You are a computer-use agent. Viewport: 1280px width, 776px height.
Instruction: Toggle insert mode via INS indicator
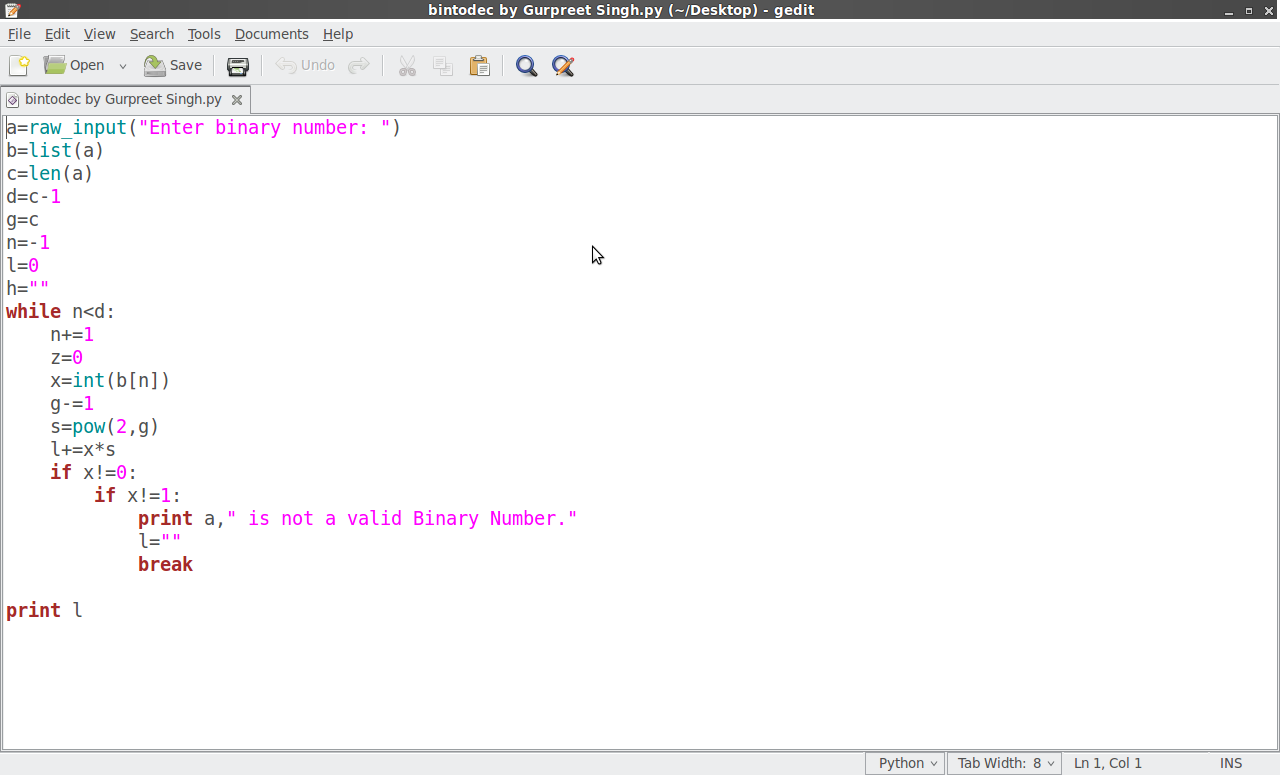point(1231,762)
